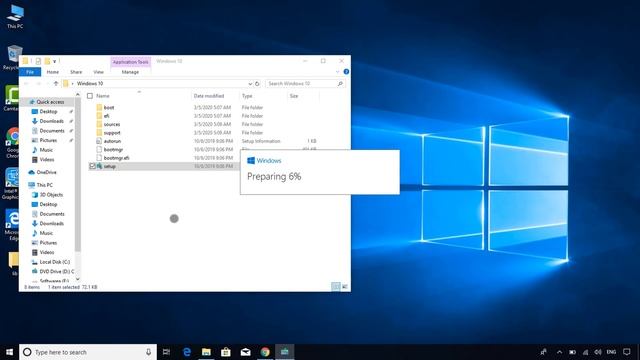Screen dimensions: 640x360
Task: Open Explorer help question mark
Action: tap(346, 72)
